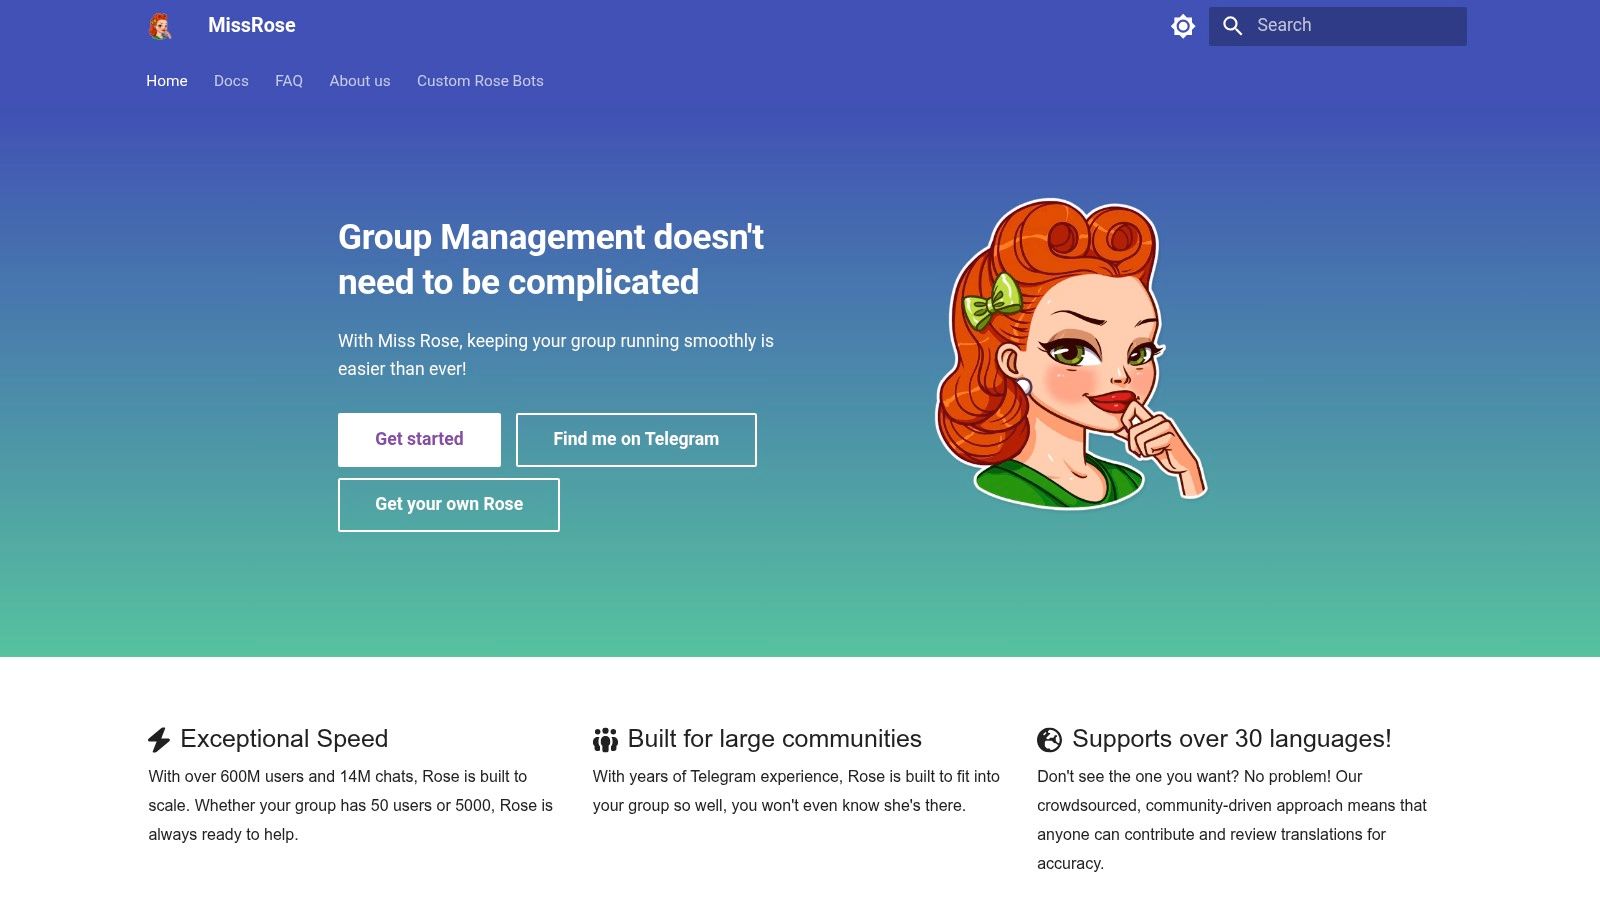This screenshot has width=1600, height=900.
Task: Click the Supports over 30 languages heading
Action: point(1232,739)
